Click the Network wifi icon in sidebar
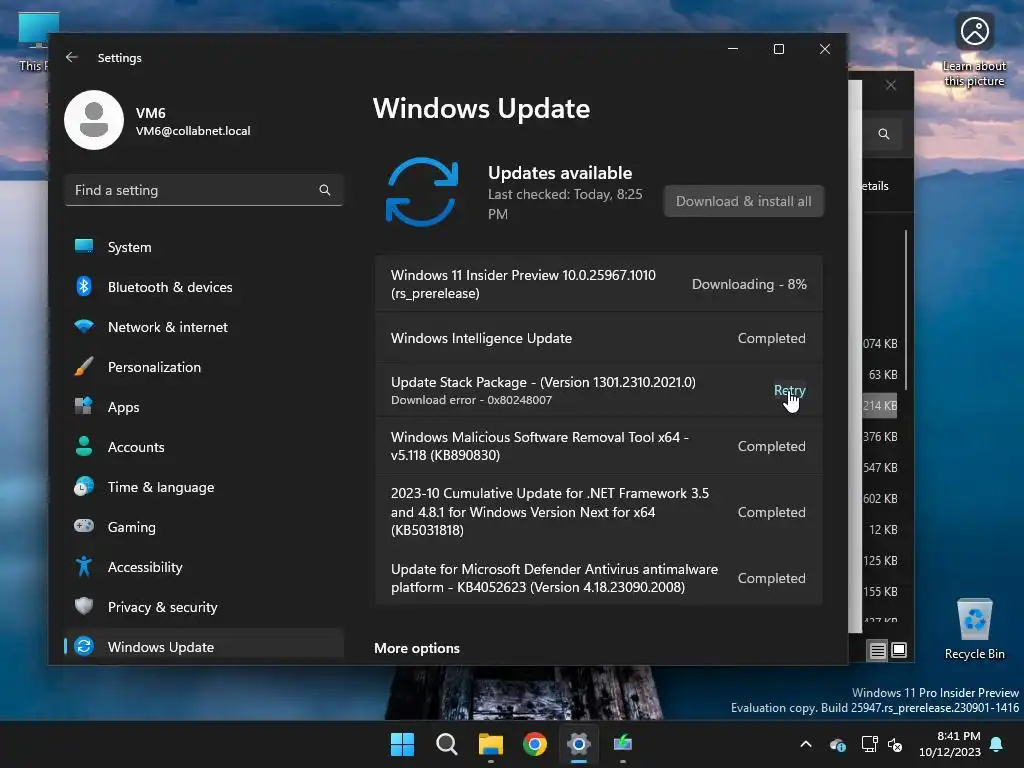Image resolution: width=1024 pixels, height=768 pixels. click(84, 326)
